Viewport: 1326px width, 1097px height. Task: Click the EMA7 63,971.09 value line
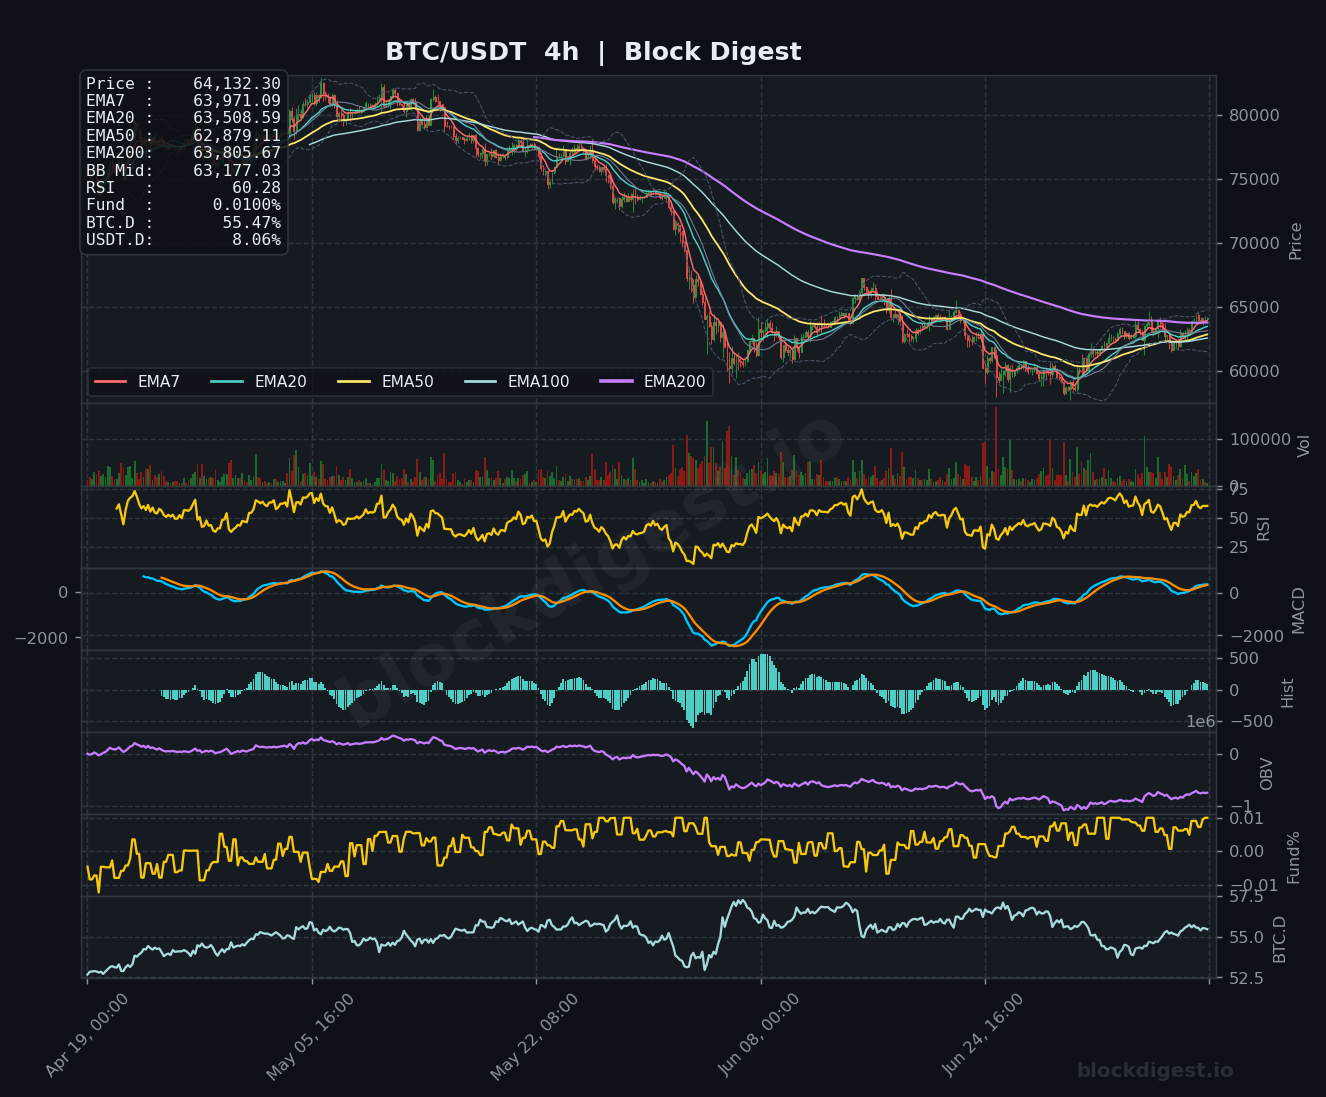click(183, 101)
